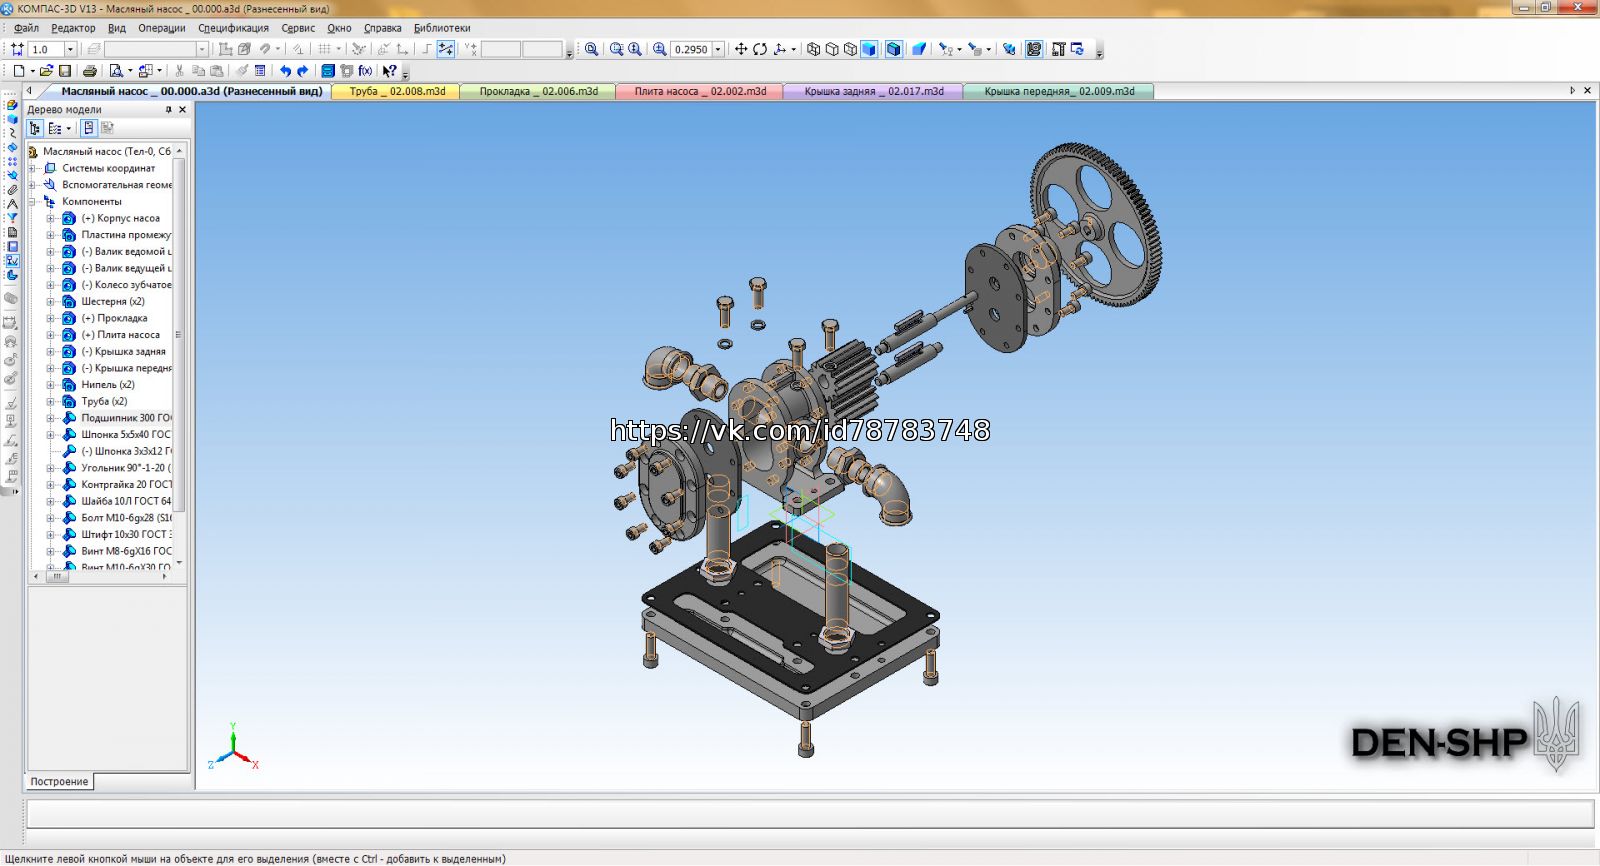Open the Редактор menu

tap(73, 28)
